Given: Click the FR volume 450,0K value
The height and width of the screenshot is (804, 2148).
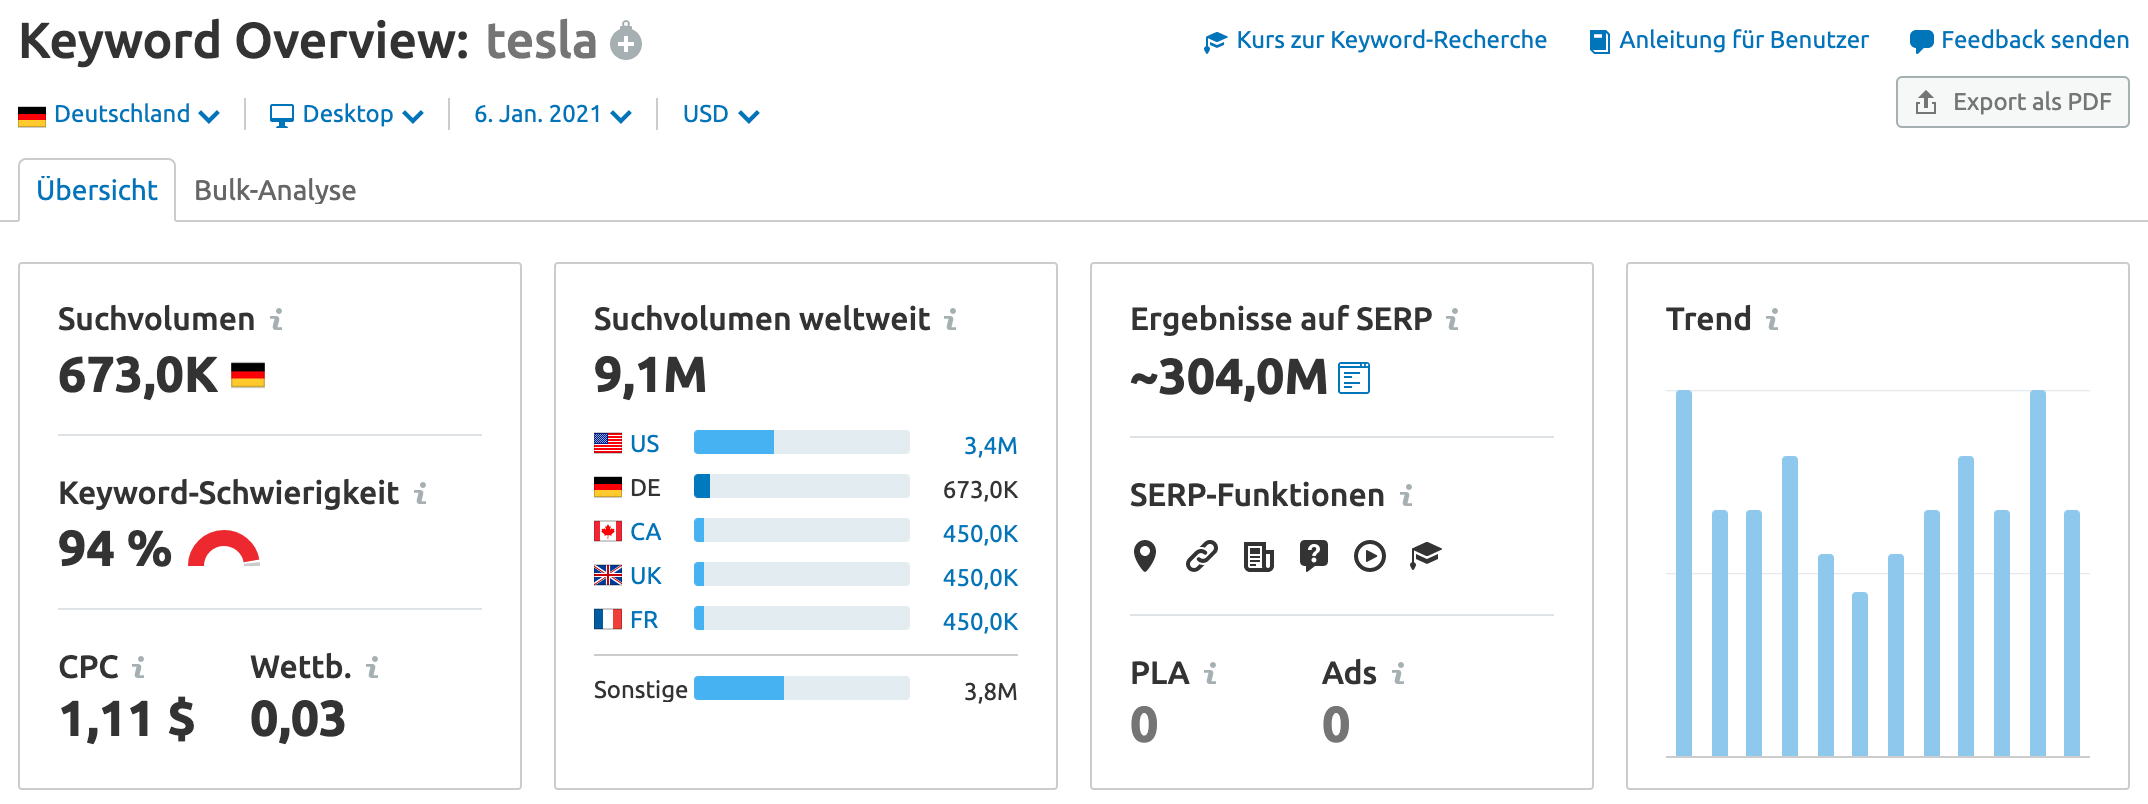Looking at the screenshot, I should pyautogui.click(x=980, y=621).
